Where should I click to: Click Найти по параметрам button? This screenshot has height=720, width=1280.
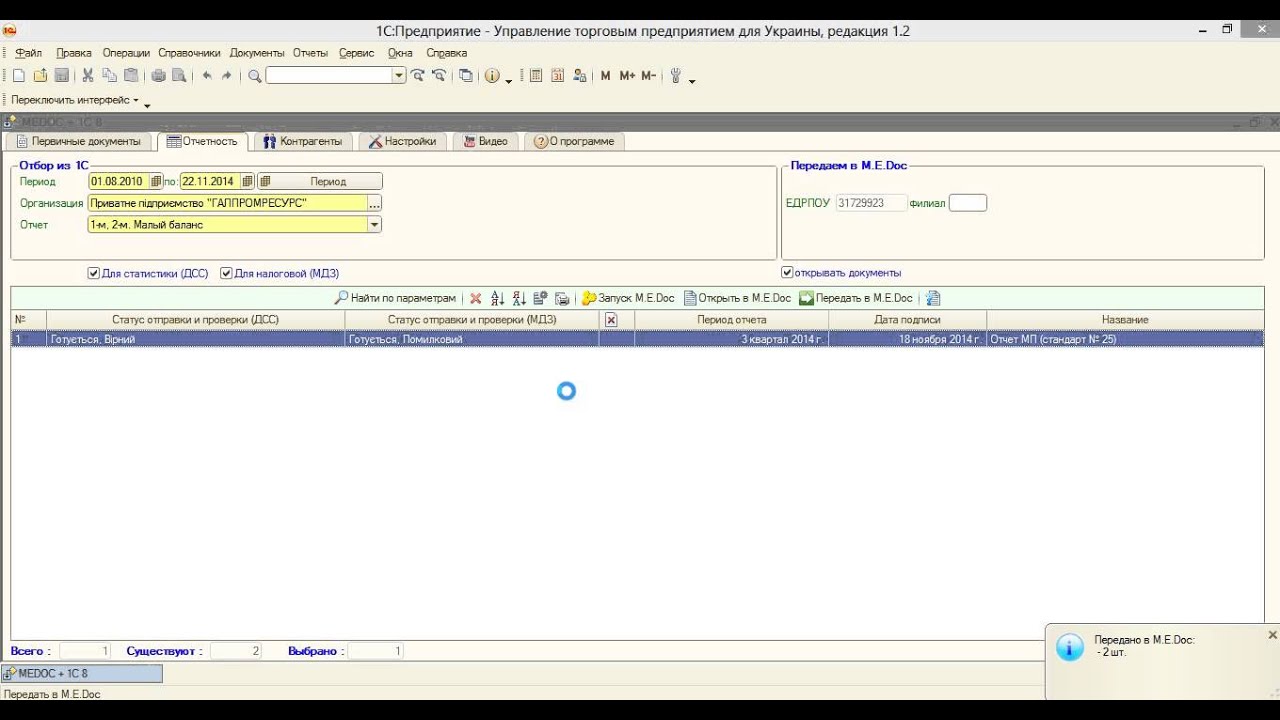(395, 298)
